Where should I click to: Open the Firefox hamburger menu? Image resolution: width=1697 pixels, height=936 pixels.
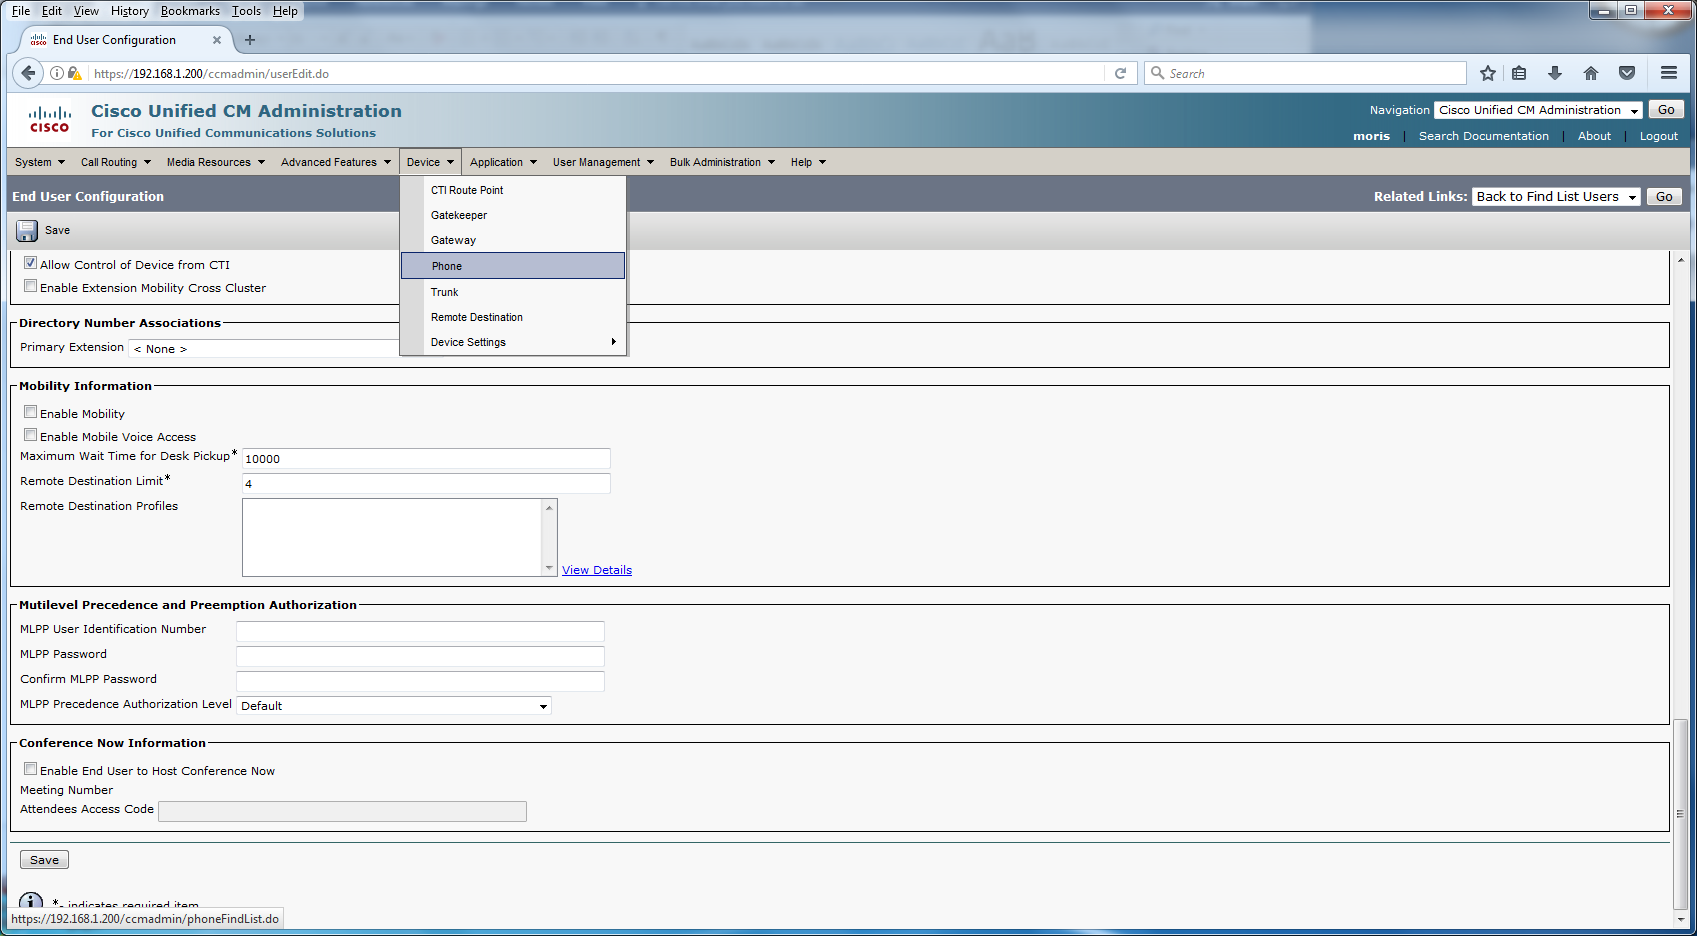(x=1669, y=73)
